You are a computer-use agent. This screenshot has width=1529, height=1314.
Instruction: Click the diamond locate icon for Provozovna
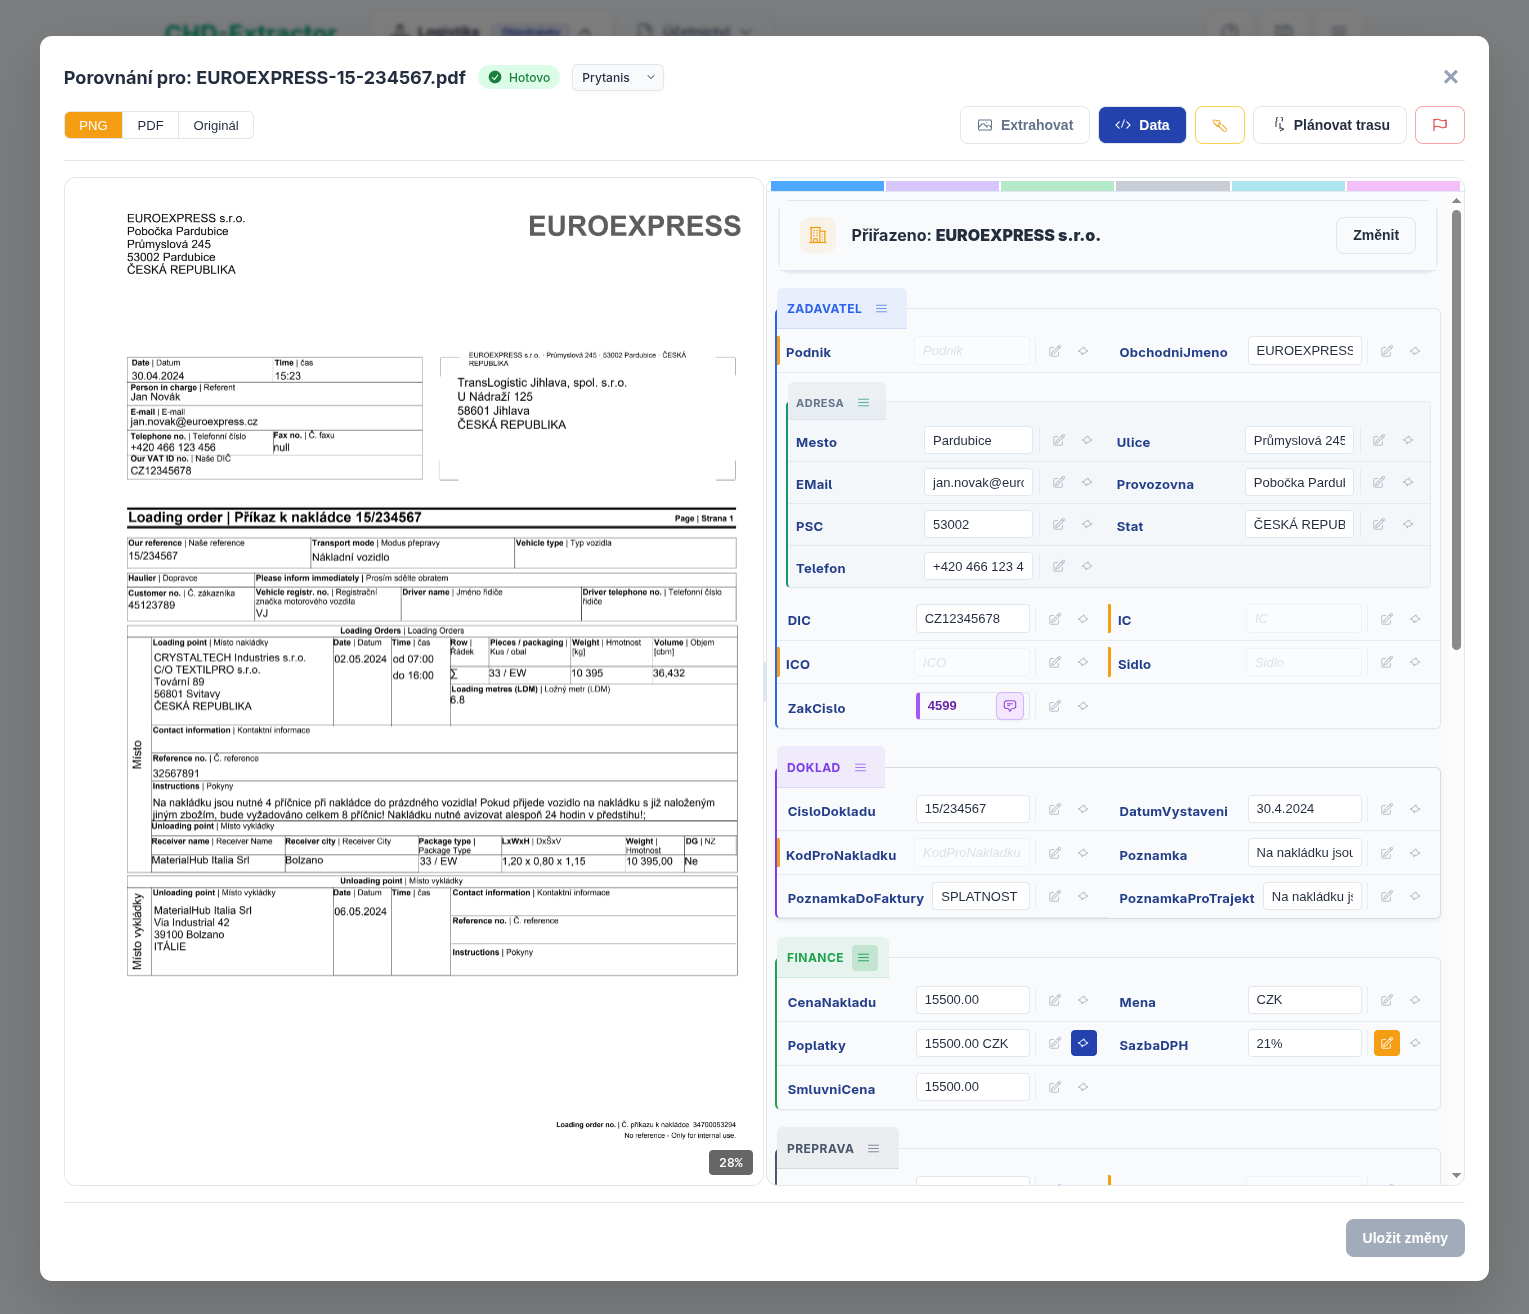point(1408,482)
